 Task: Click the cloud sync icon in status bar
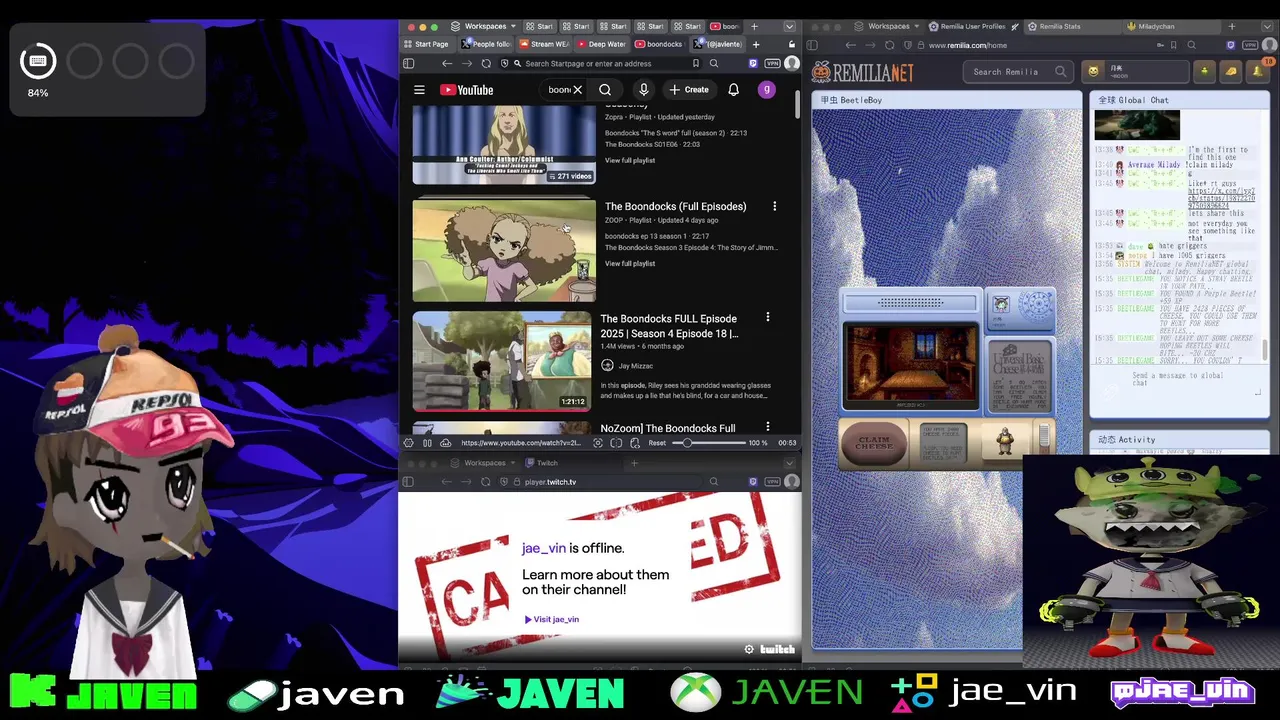[x=445, y=443]
